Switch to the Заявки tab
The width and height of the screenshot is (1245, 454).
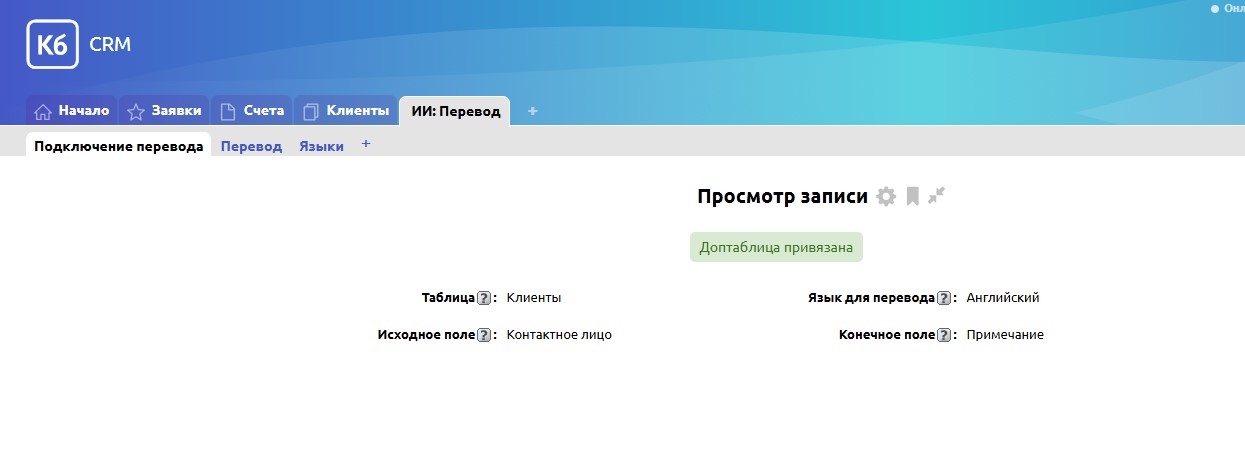click(165, 111)
